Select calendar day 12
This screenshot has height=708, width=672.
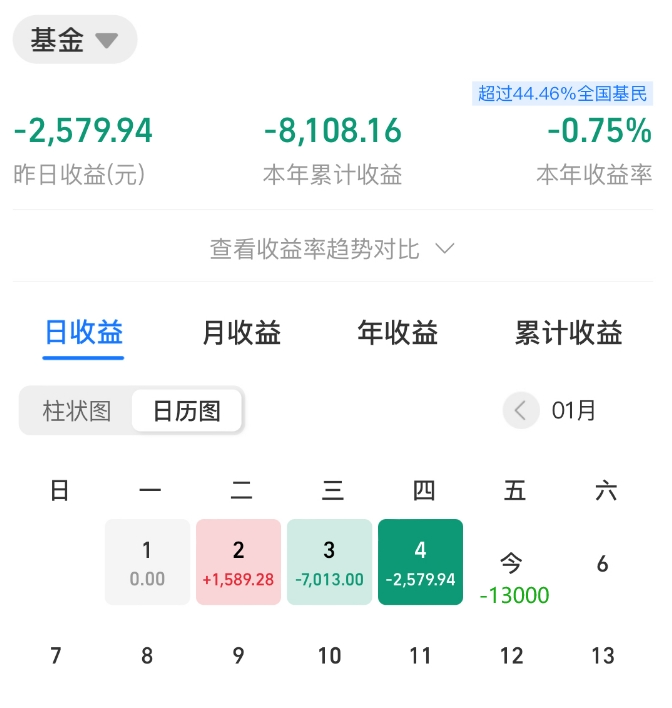pos(512,656)
